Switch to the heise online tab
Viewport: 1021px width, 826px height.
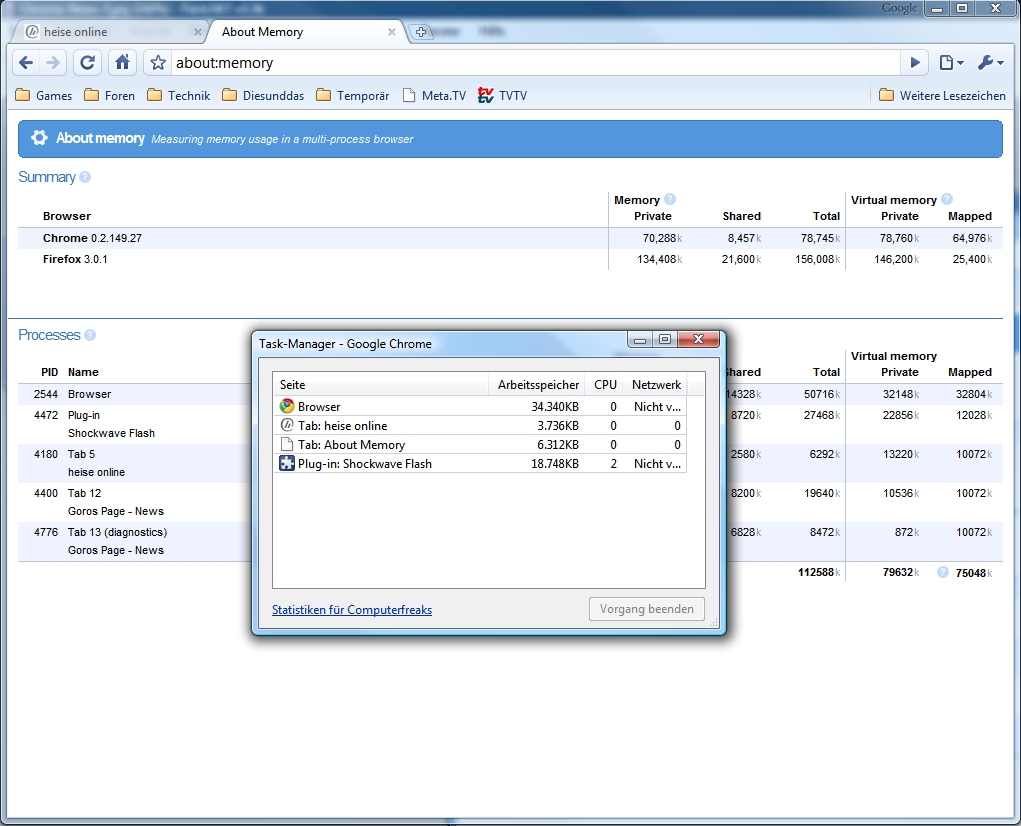(111, 32)
